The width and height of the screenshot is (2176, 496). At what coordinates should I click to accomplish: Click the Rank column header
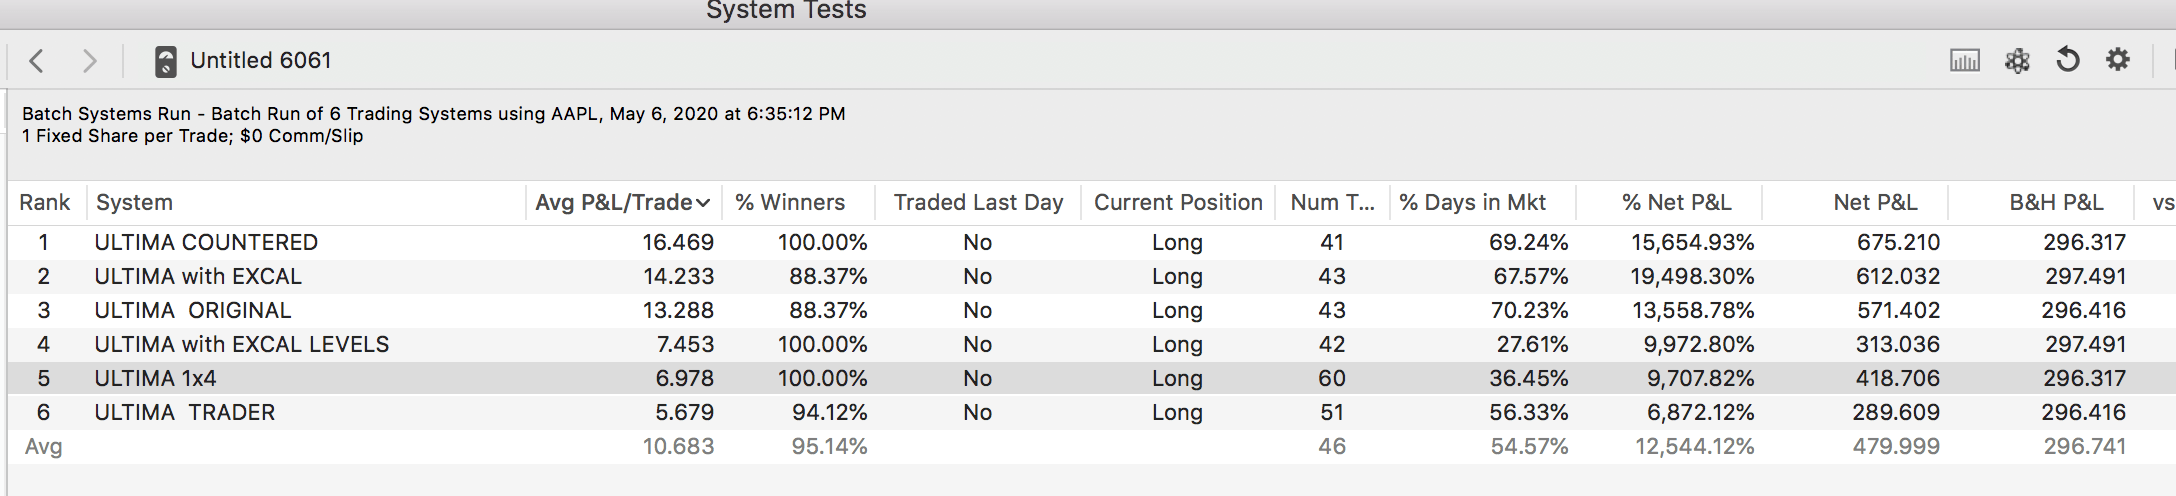coord(45,203)
